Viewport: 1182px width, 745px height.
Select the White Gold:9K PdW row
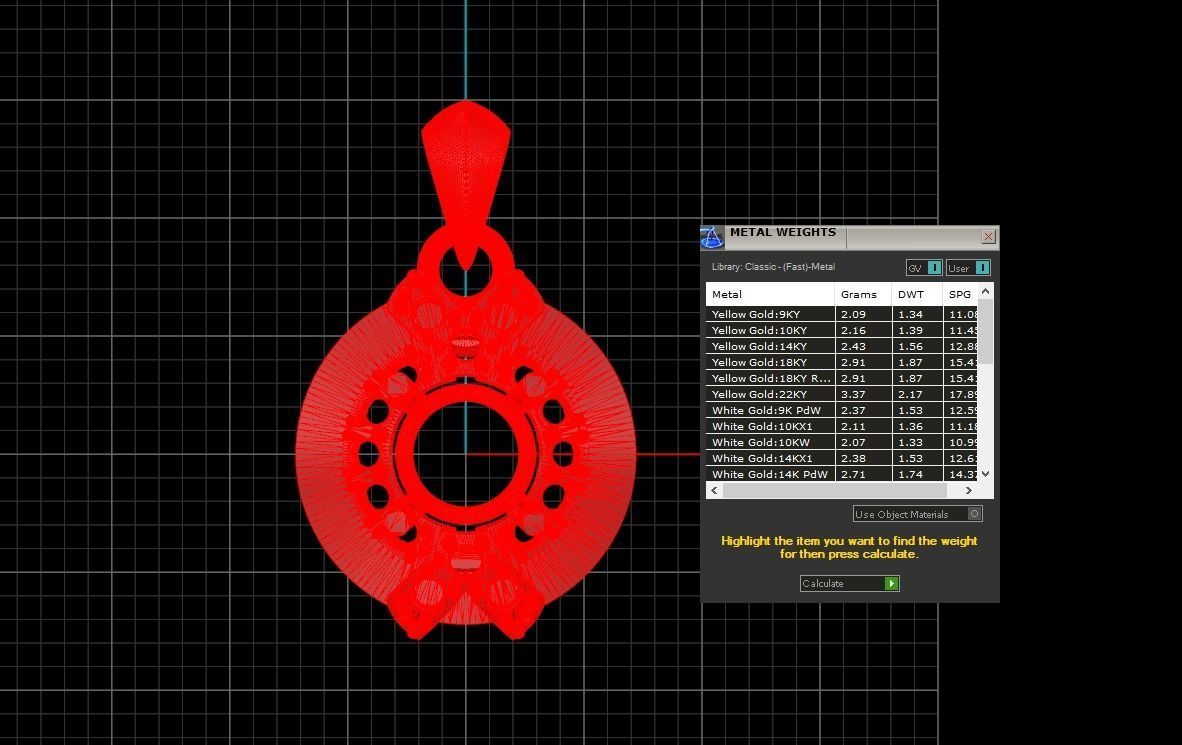841,410
